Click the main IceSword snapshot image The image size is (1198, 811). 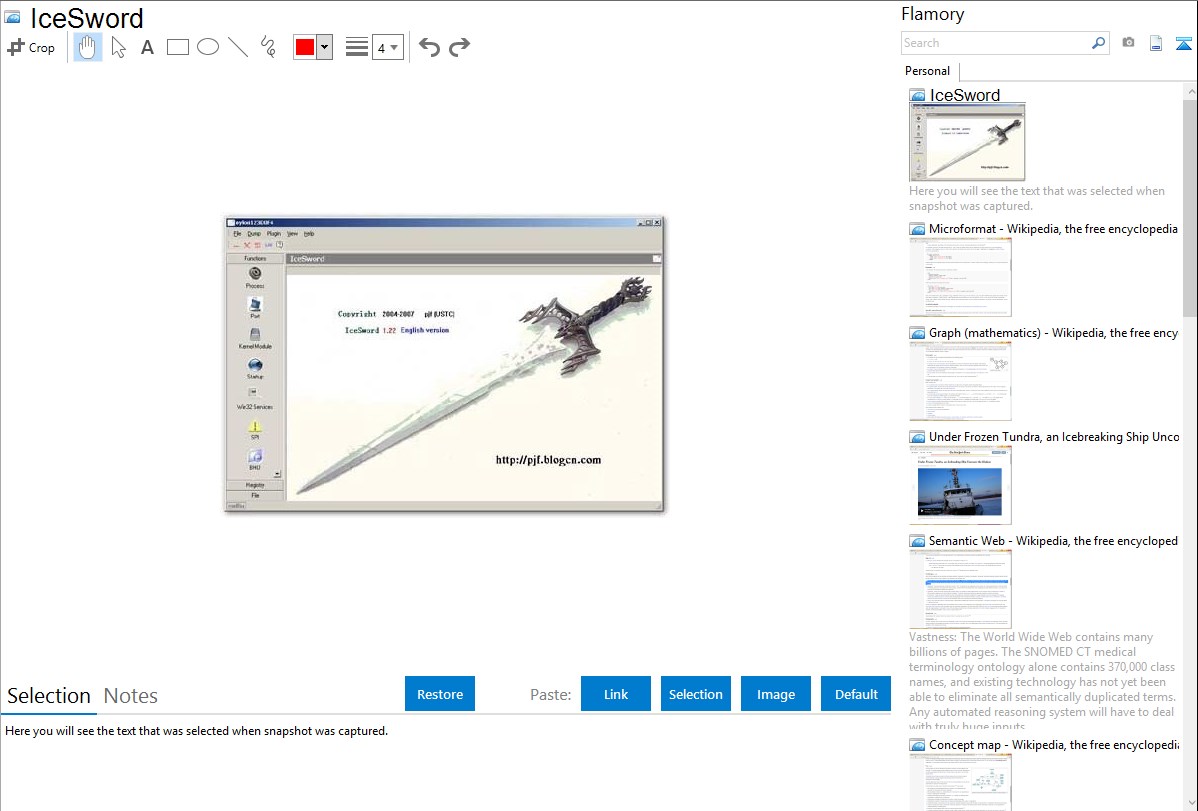(444, 364)
